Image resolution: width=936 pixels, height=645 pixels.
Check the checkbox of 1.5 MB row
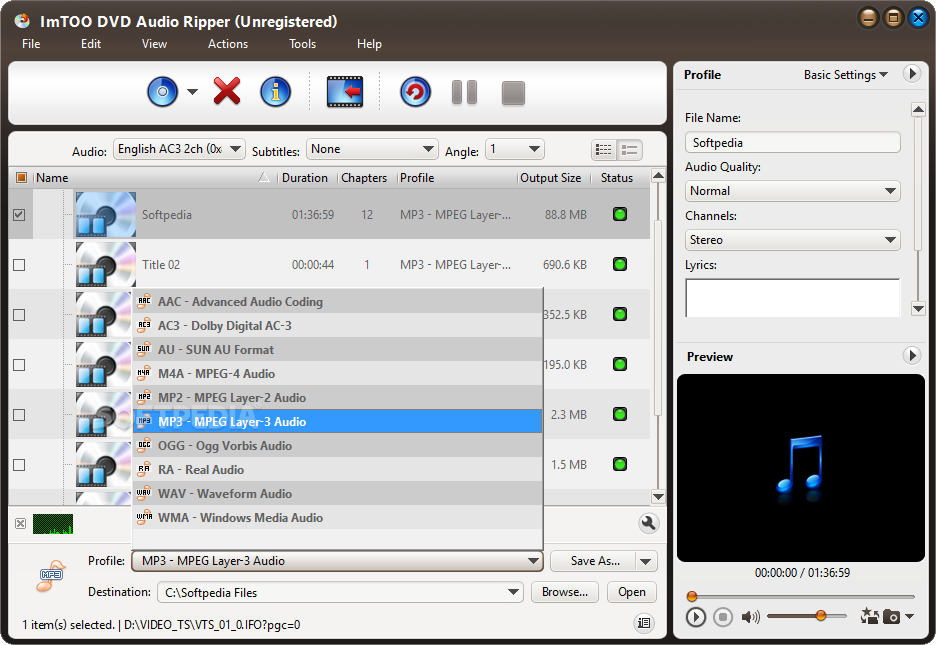click(x=19, y=465)
